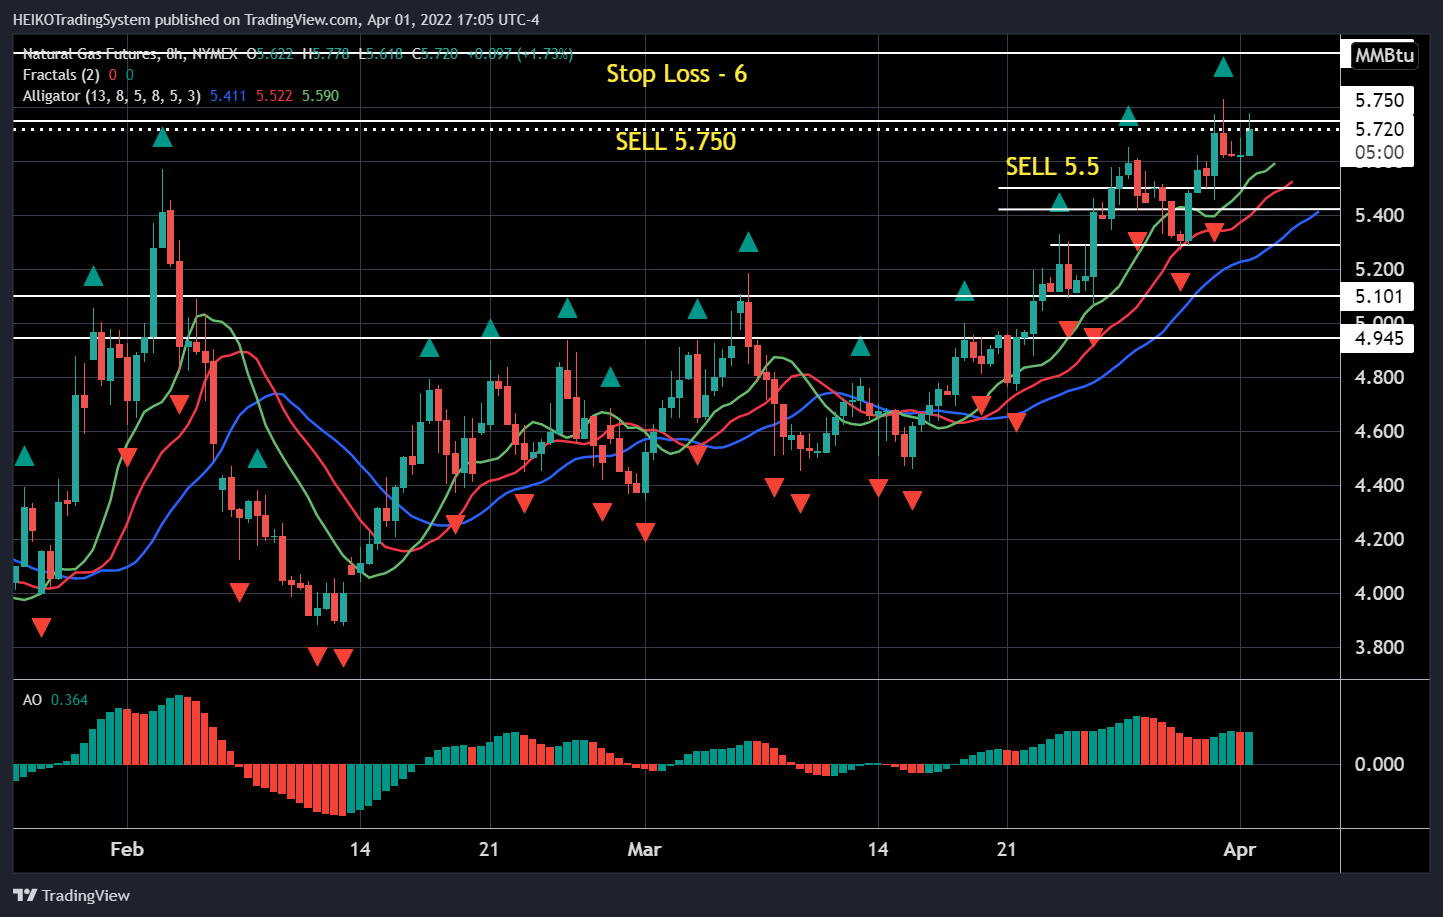The image size is (1443, 917).
Task: Click the 4.000 price scale value
Action: (x=1379, y=593)
